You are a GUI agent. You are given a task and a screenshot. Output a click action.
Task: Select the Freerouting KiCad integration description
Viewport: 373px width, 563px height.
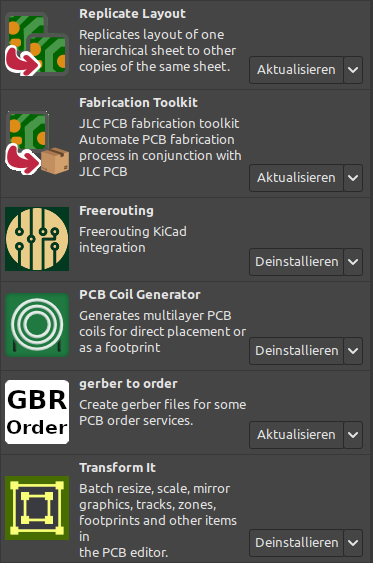point(133,239)
